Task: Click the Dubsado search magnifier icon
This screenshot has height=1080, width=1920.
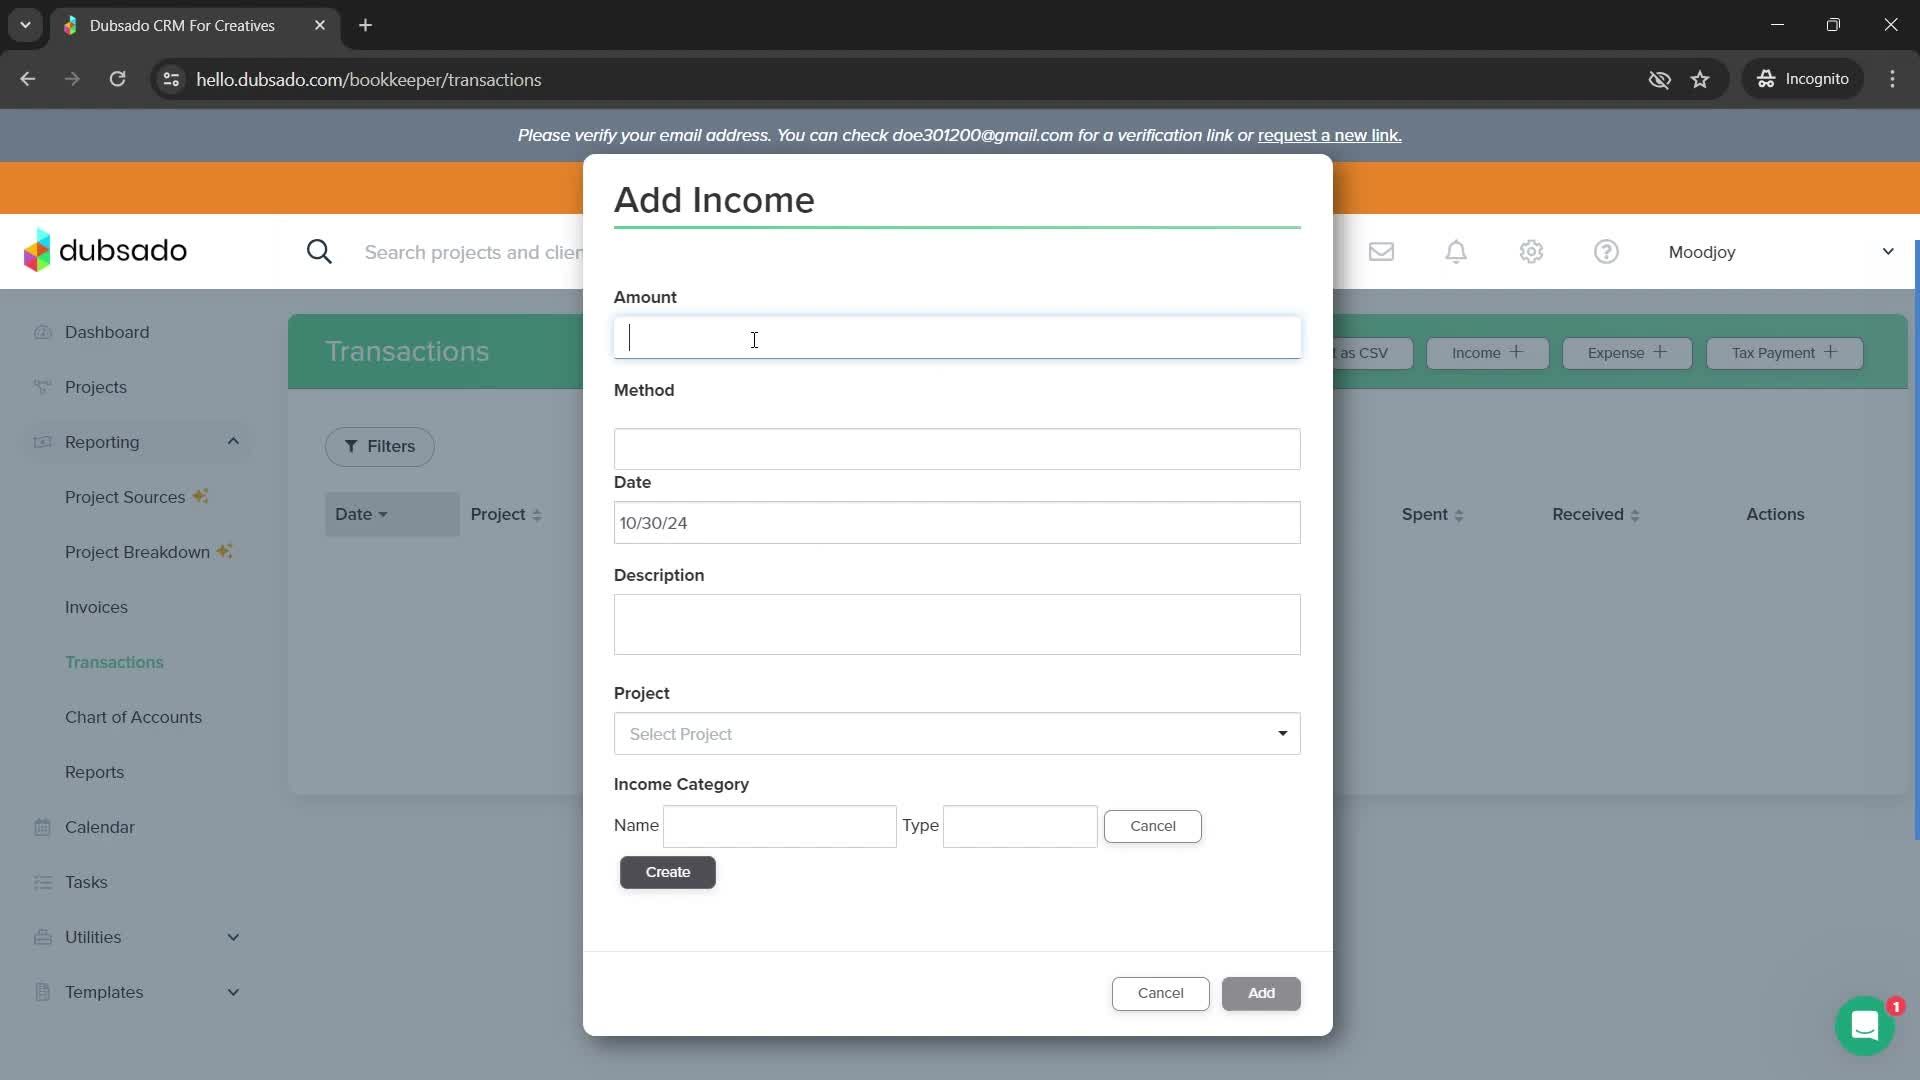Action: 319,252
